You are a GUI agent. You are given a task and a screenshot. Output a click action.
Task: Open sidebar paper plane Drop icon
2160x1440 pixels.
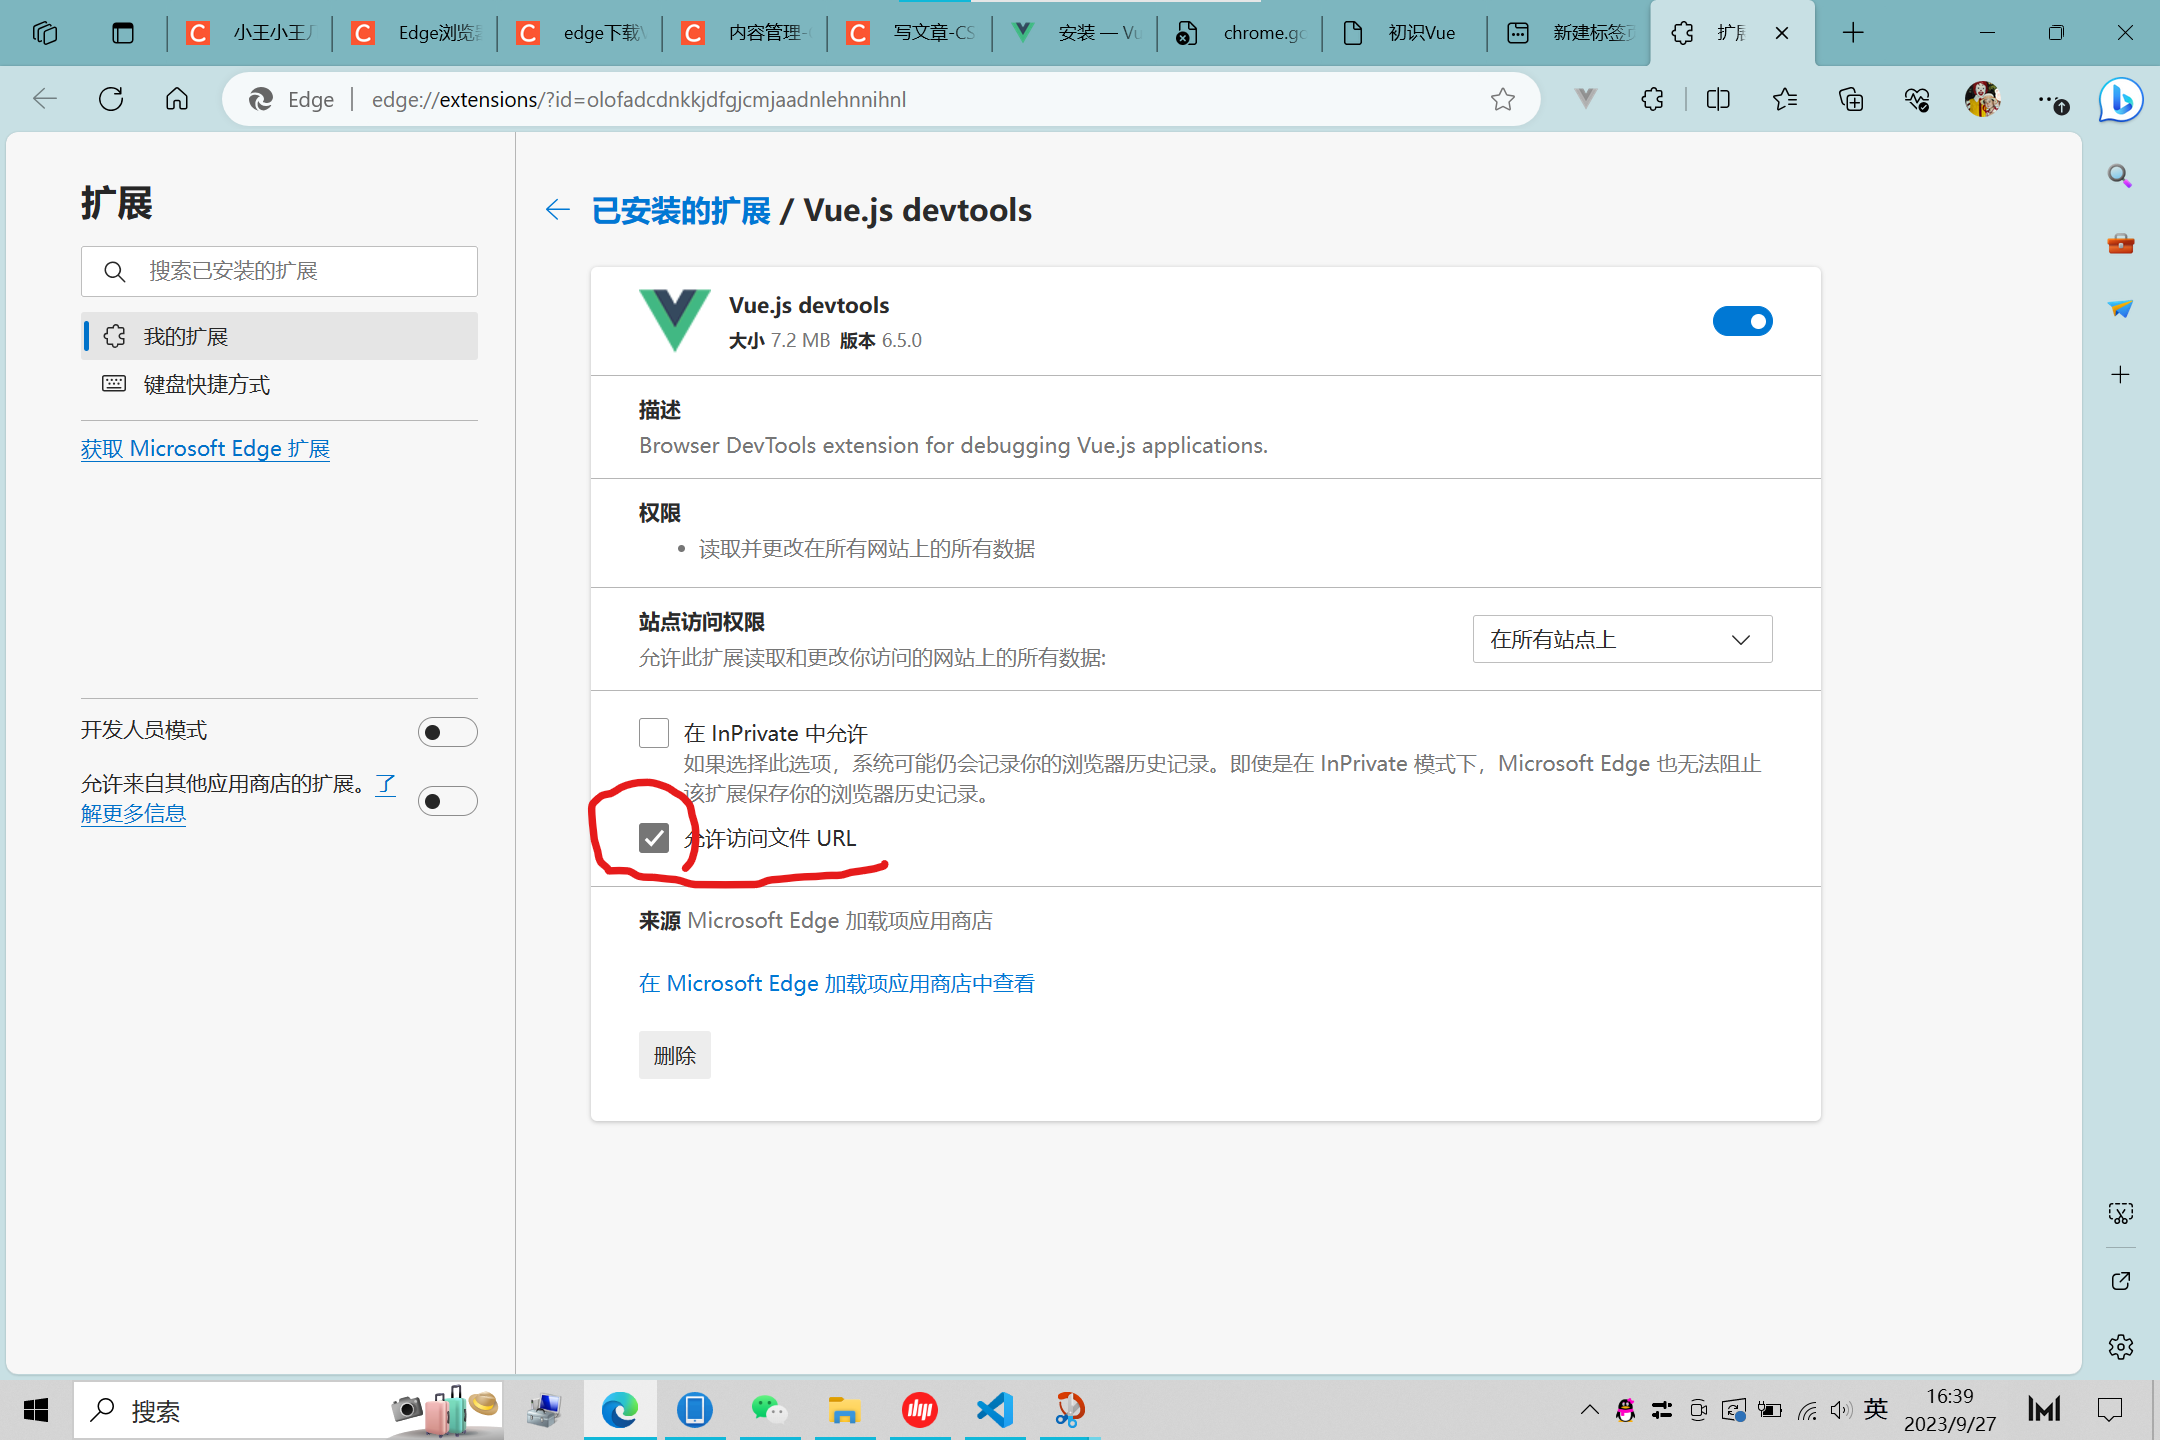click(x=2120, y=309)
